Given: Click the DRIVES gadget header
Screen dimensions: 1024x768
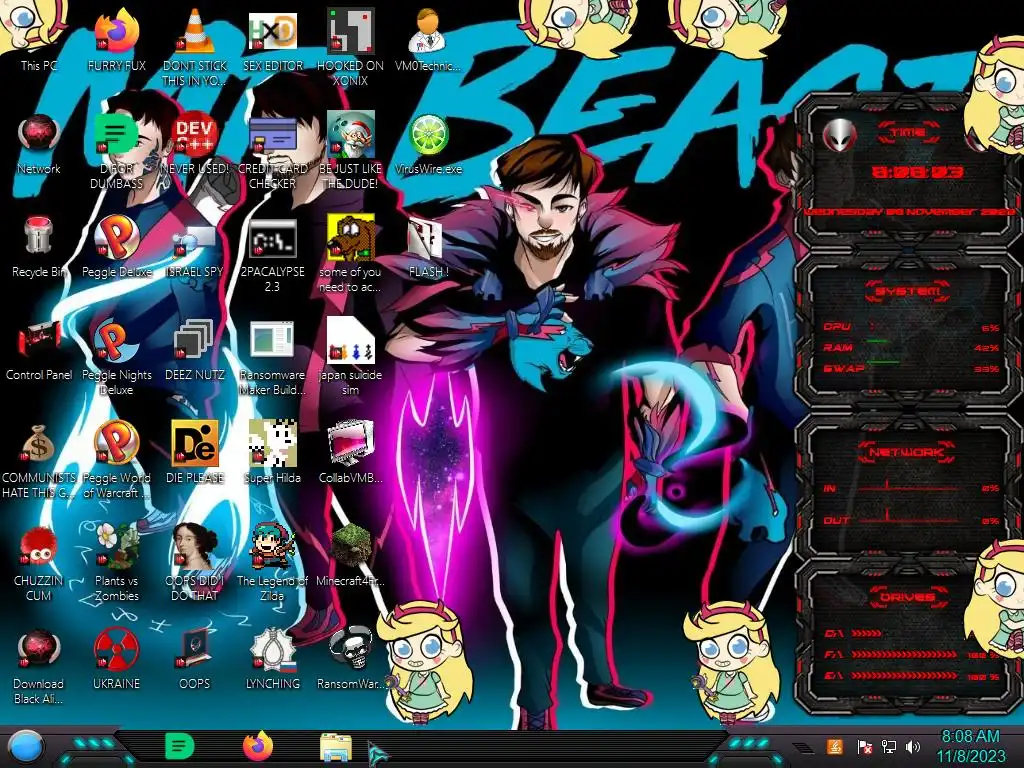Looking at the screenshot, I should point(907,597).
